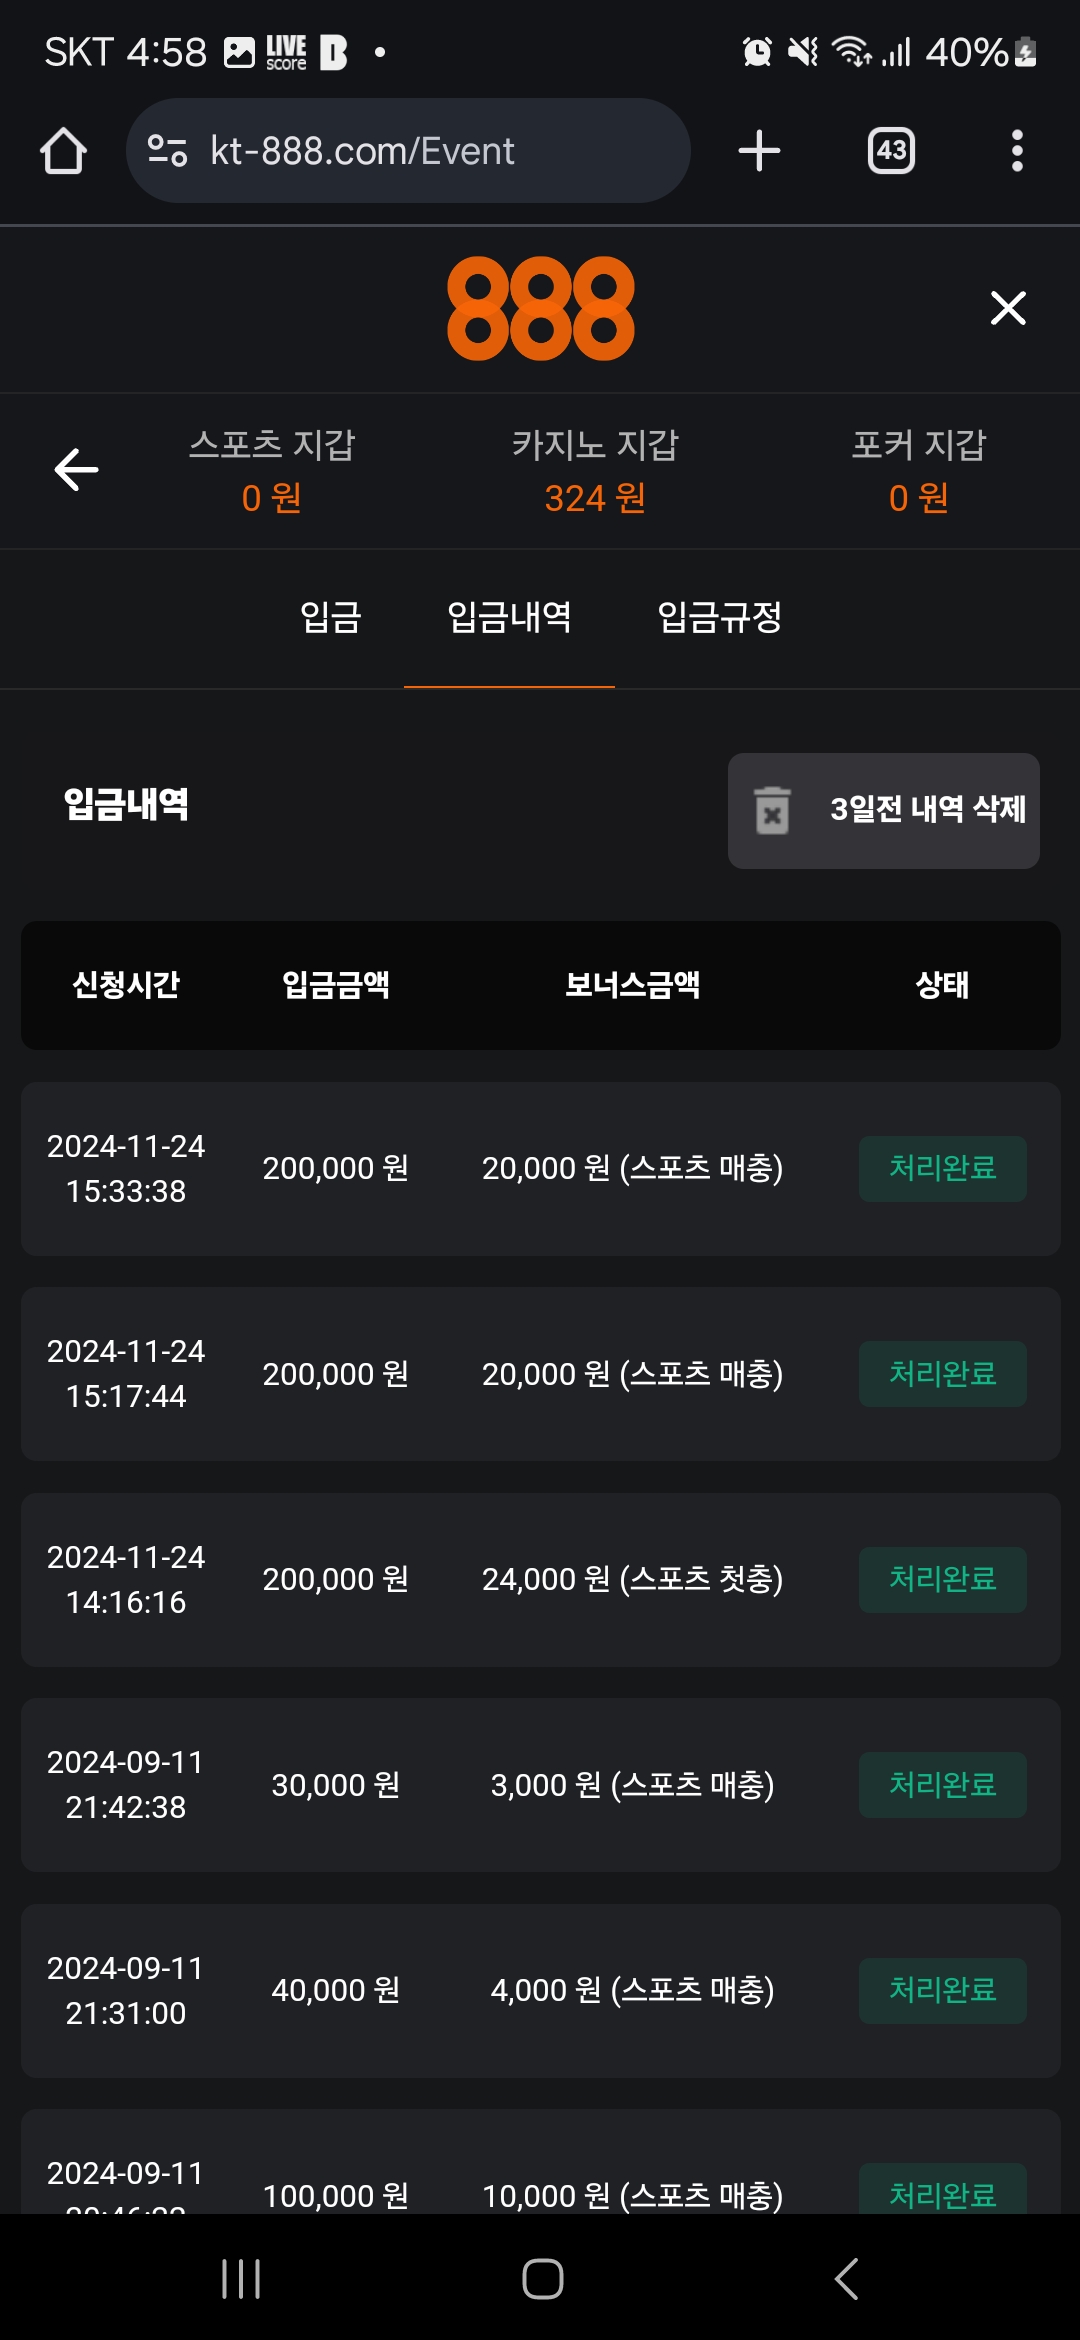
Task: Tap the browser home icon
Action: pyautogui.click(x=63, y=151)
